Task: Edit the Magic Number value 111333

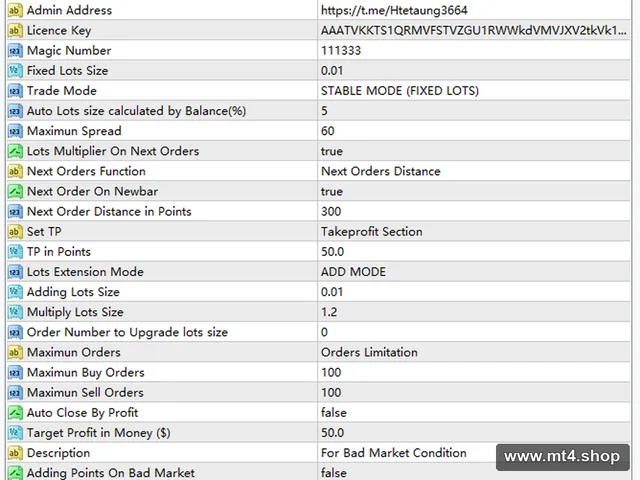Action: 474,51
